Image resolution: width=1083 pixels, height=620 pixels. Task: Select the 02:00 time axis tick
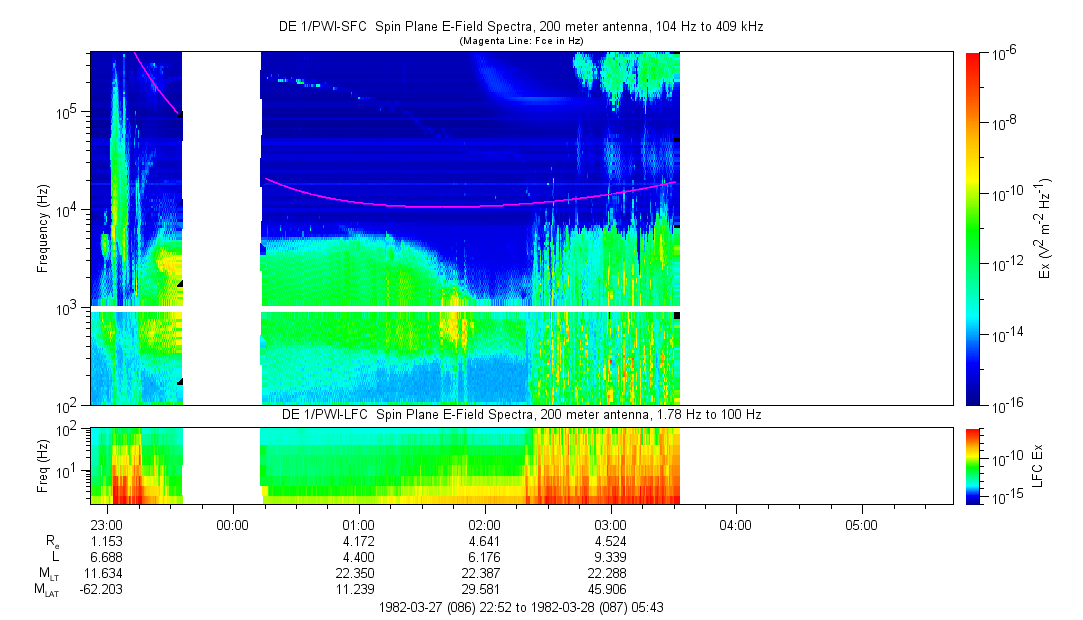[x=484, y=524]
